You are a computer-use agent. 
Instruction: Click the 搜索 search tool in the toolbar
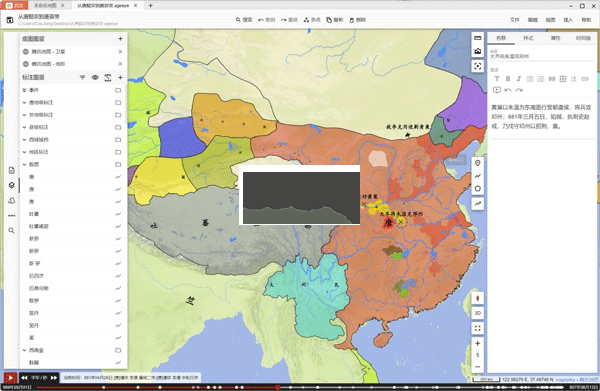pyautogui.click(x=244, y=20)
